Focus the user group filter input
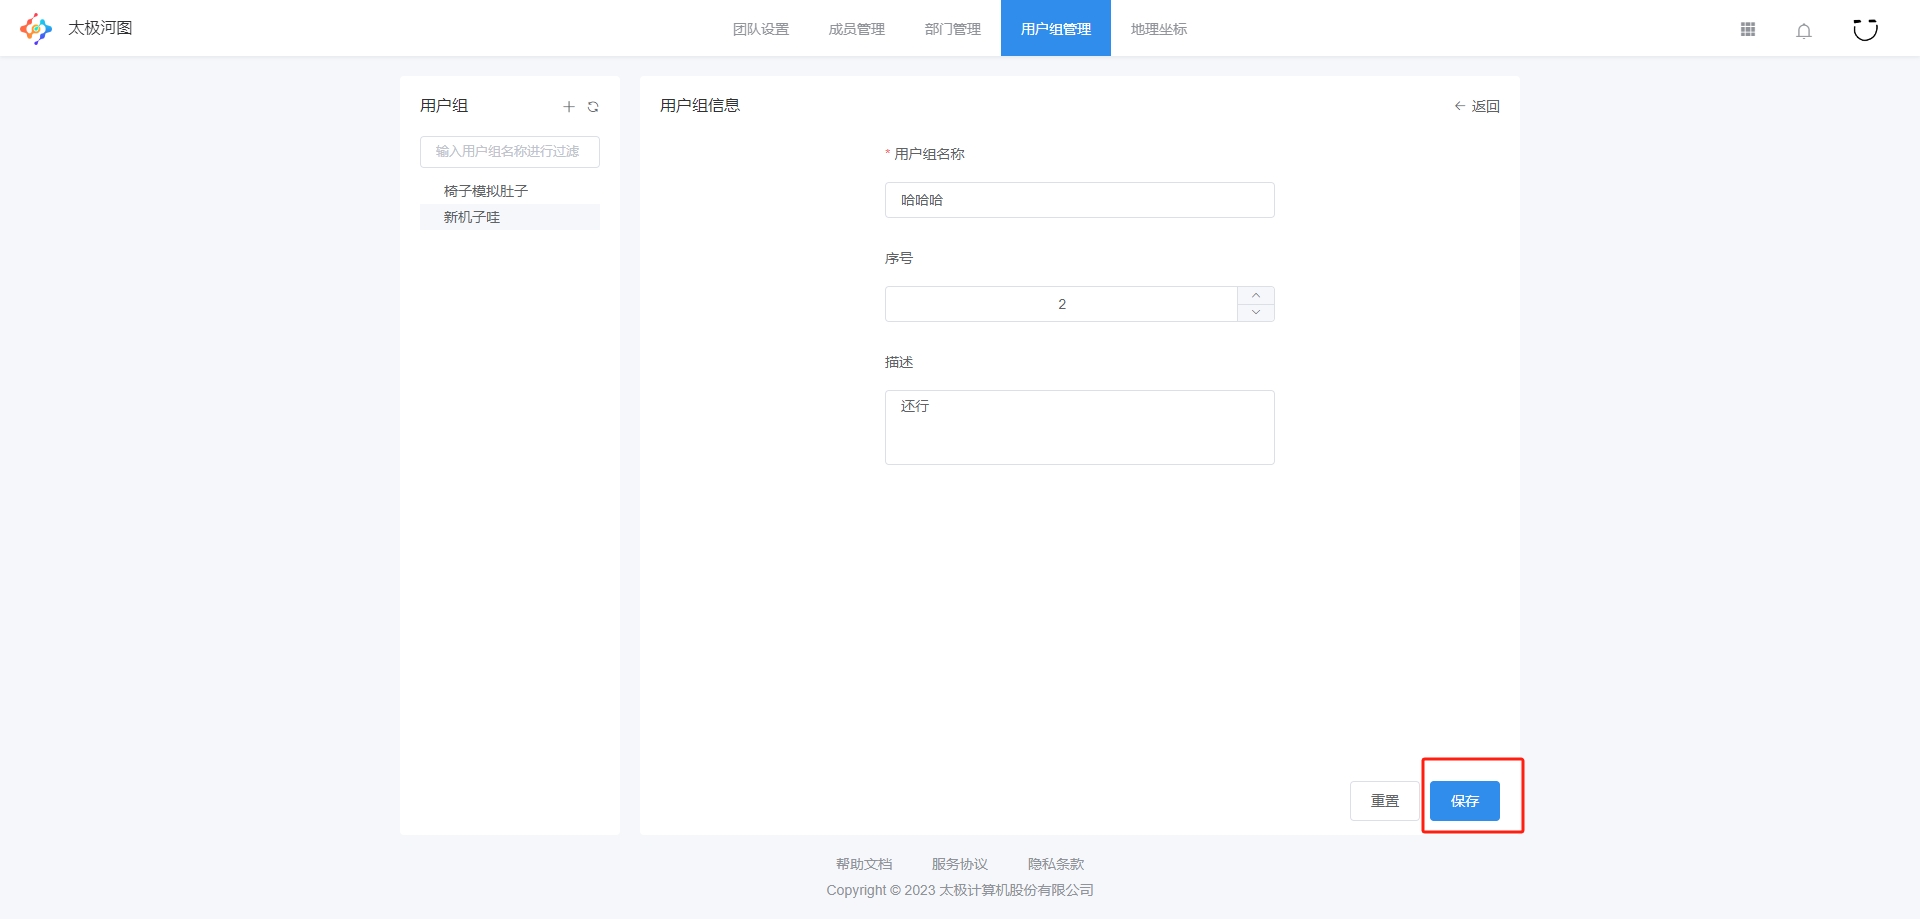The width and height of the screenshot is (1920, 919). [x=510, y=152]
